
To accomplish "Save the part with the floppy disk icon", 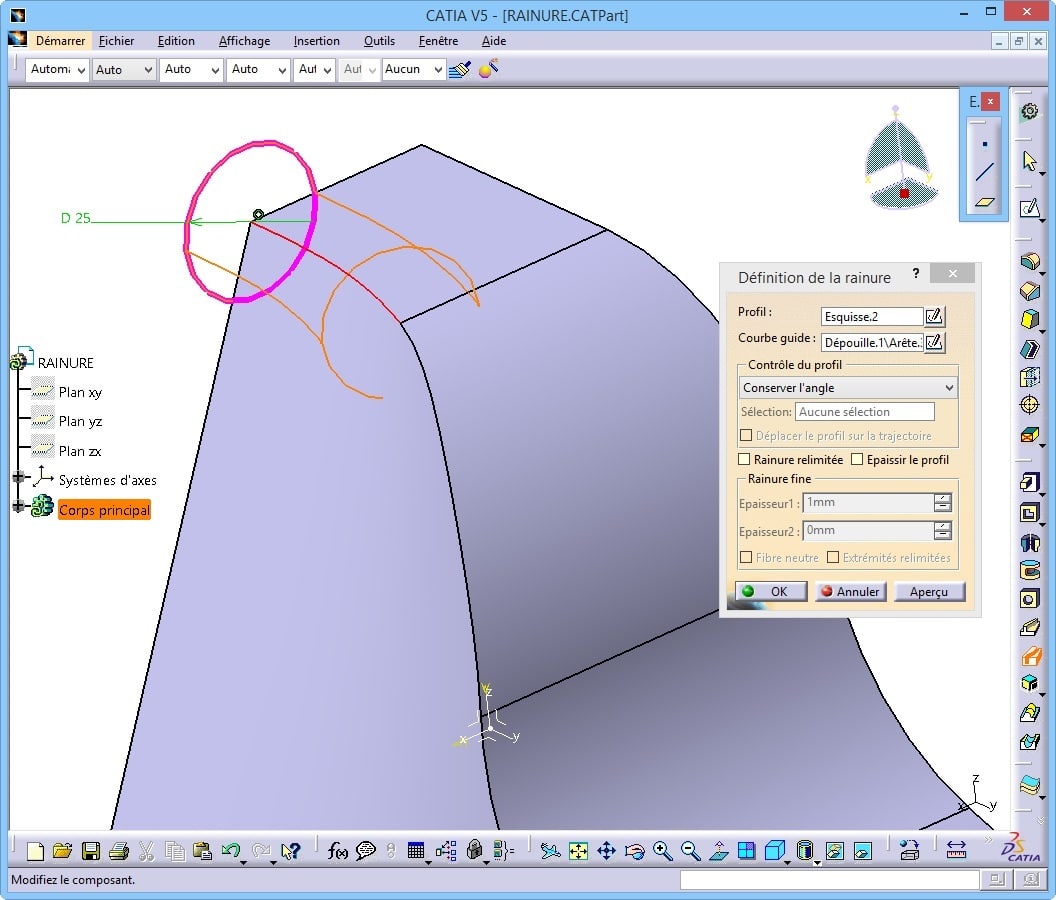I will click(91, 851).
